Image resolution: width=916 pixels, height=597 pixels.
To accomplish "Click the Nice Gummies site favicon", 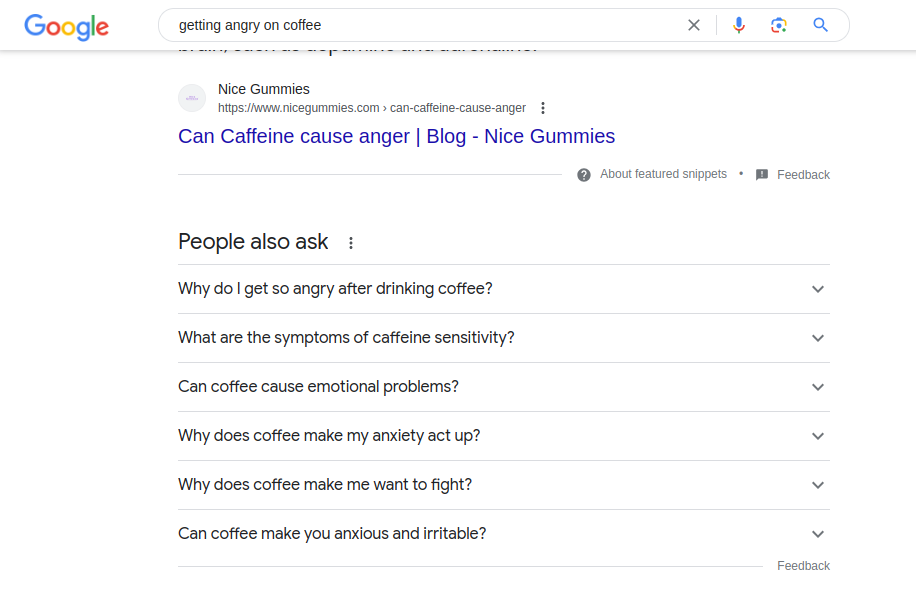I will pos(192,98).
